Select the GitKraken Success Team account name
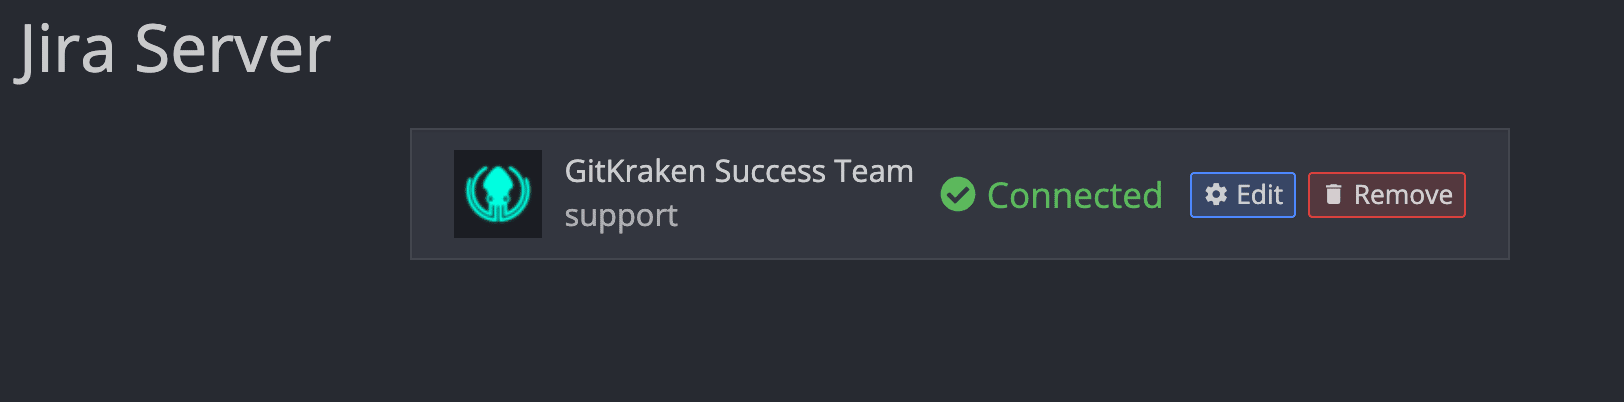This screenshot has height=402, width=1624. coord(738,172)
